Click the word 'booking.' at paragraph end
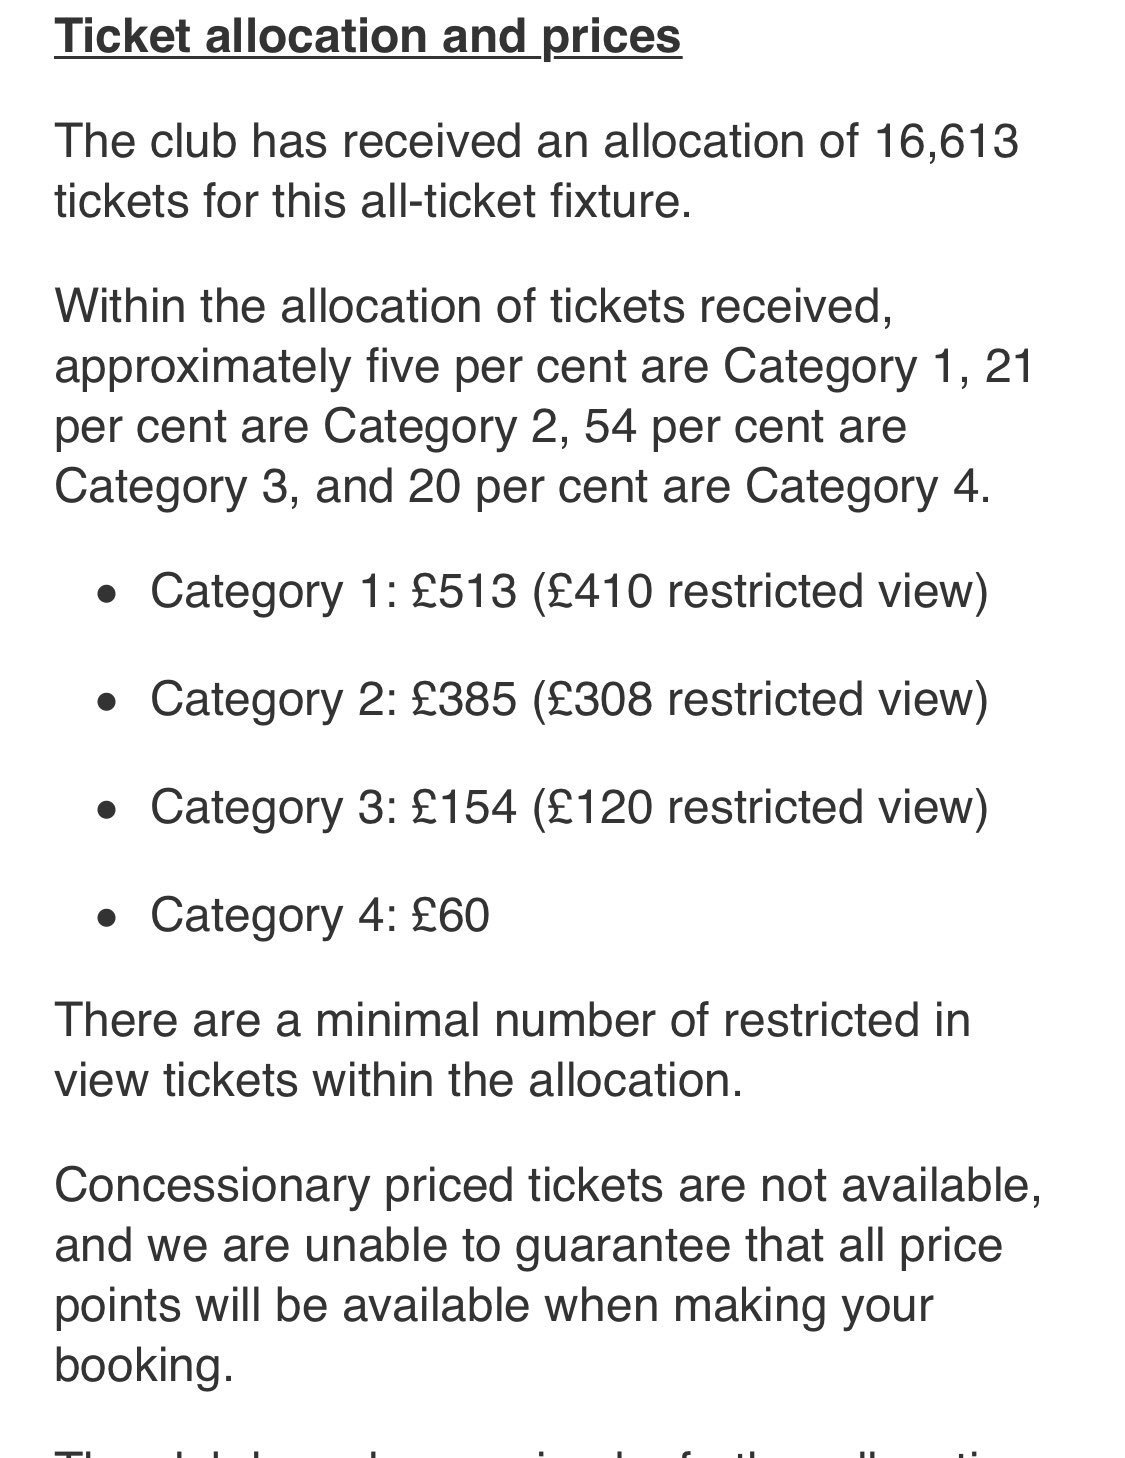Screen dimensions: 1125x1458 pyautogui.click(x=144, y=1366)
